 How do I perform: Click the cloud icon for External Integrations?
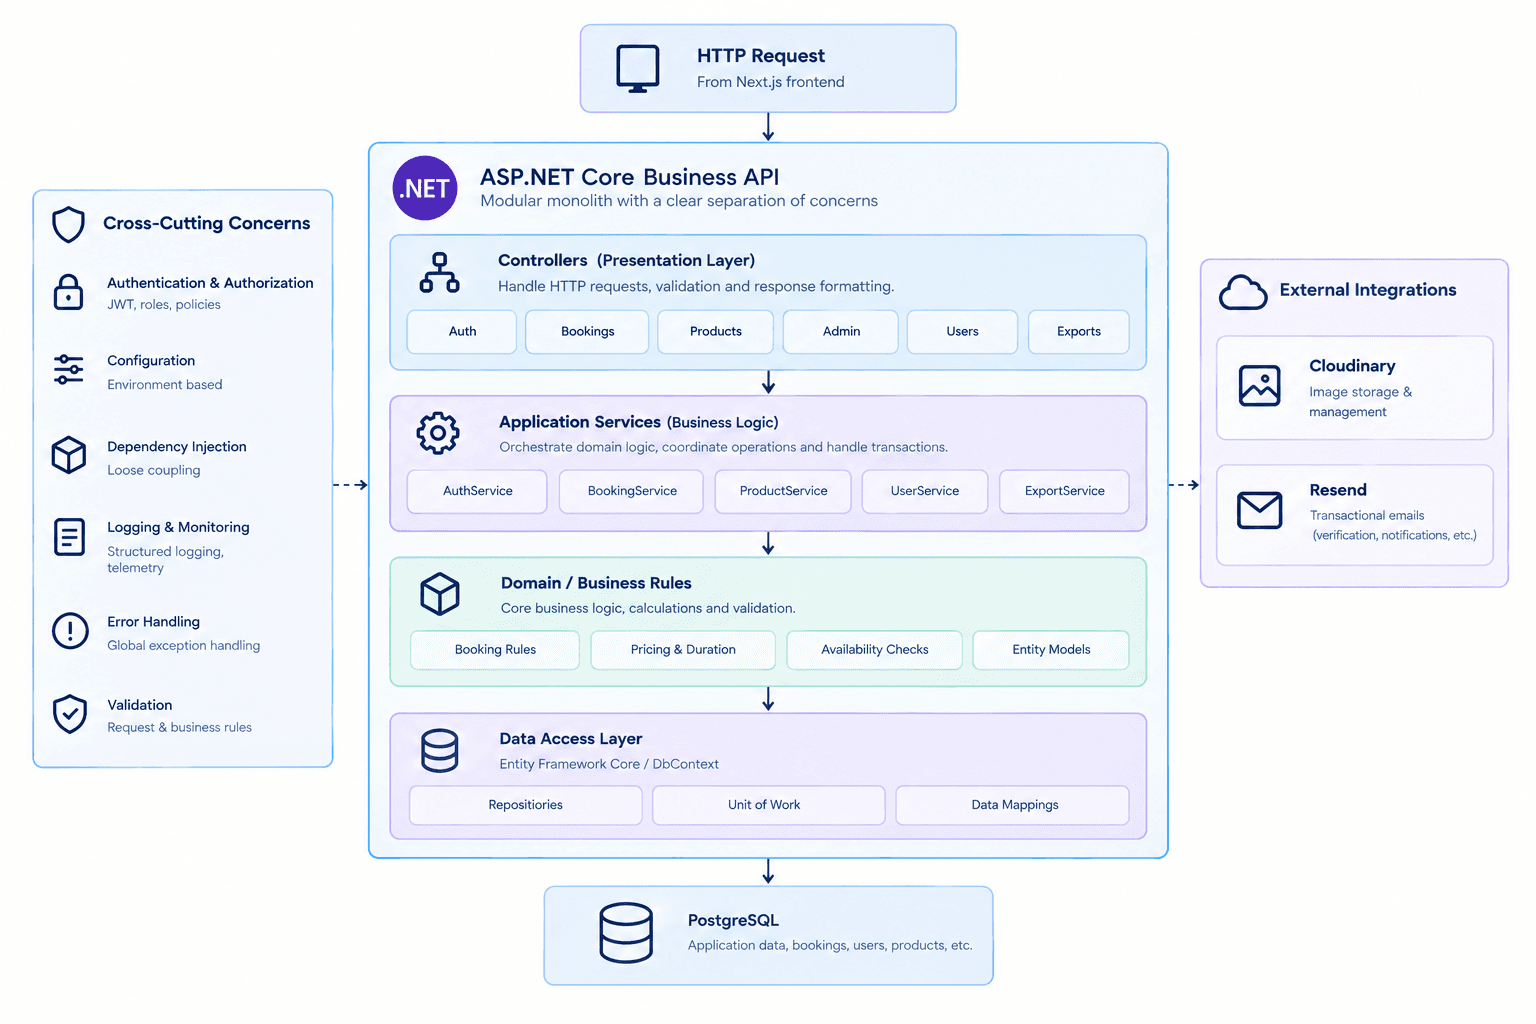[x=1243, y=292]
